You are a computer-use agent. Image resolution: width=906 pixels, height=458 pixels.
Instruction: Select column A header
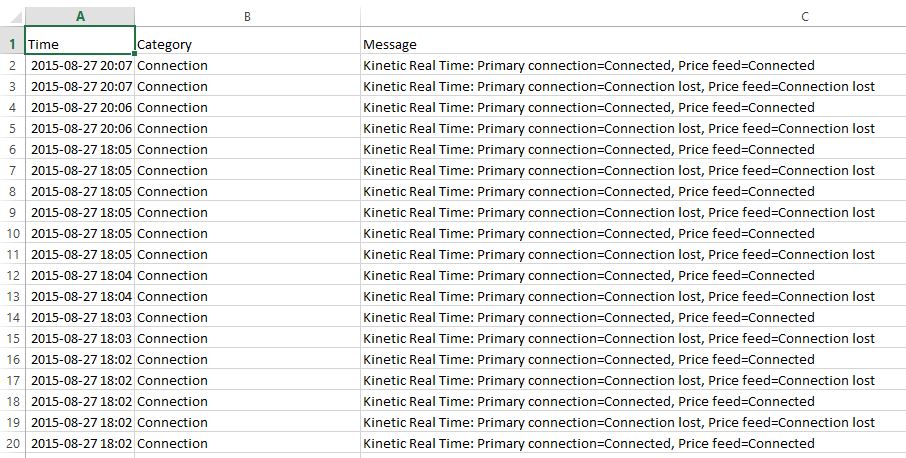click(80, 17)
